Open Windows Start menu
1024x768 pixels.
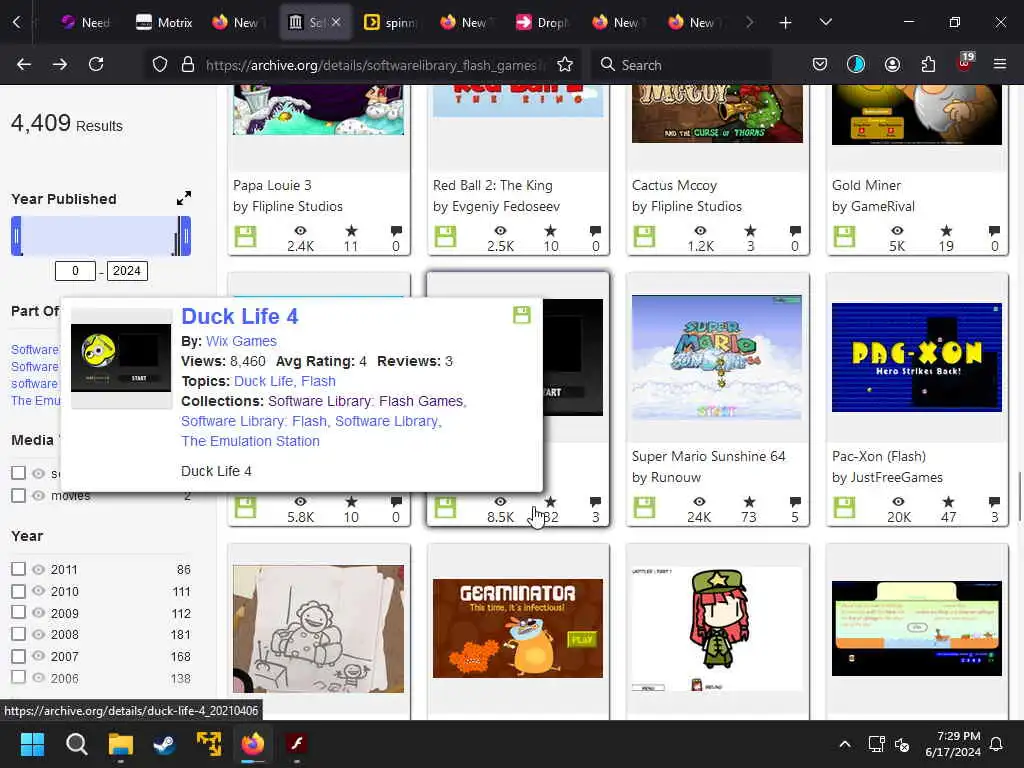point(32,744)
